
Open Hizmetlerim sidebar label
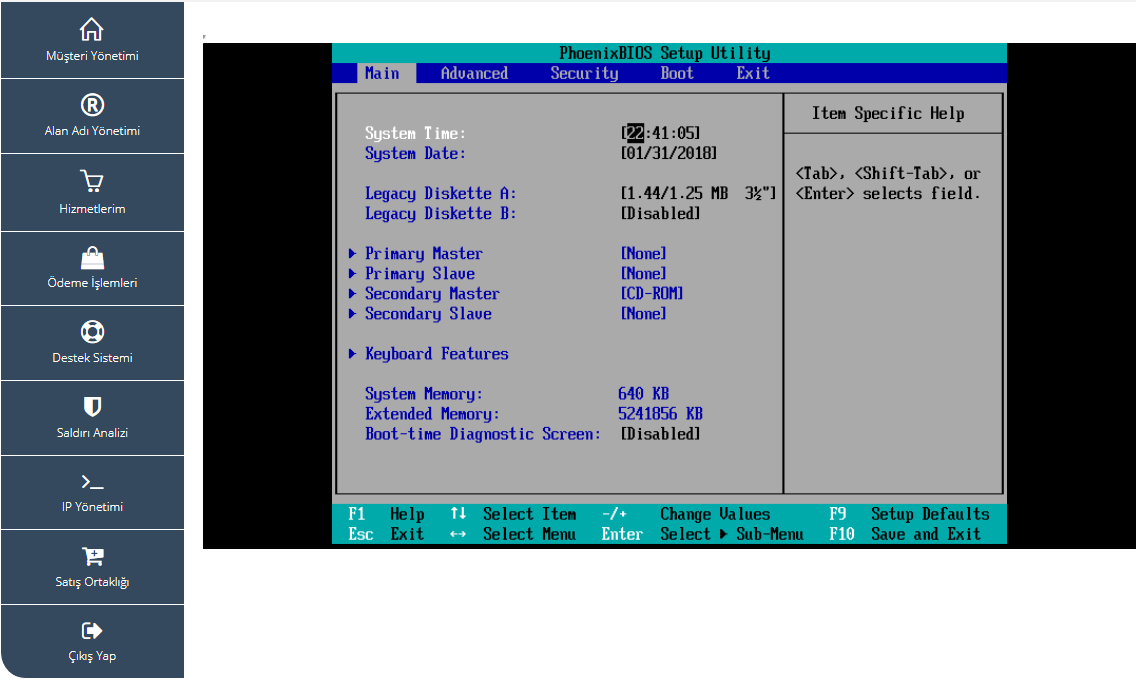click(x=92, y=209)
